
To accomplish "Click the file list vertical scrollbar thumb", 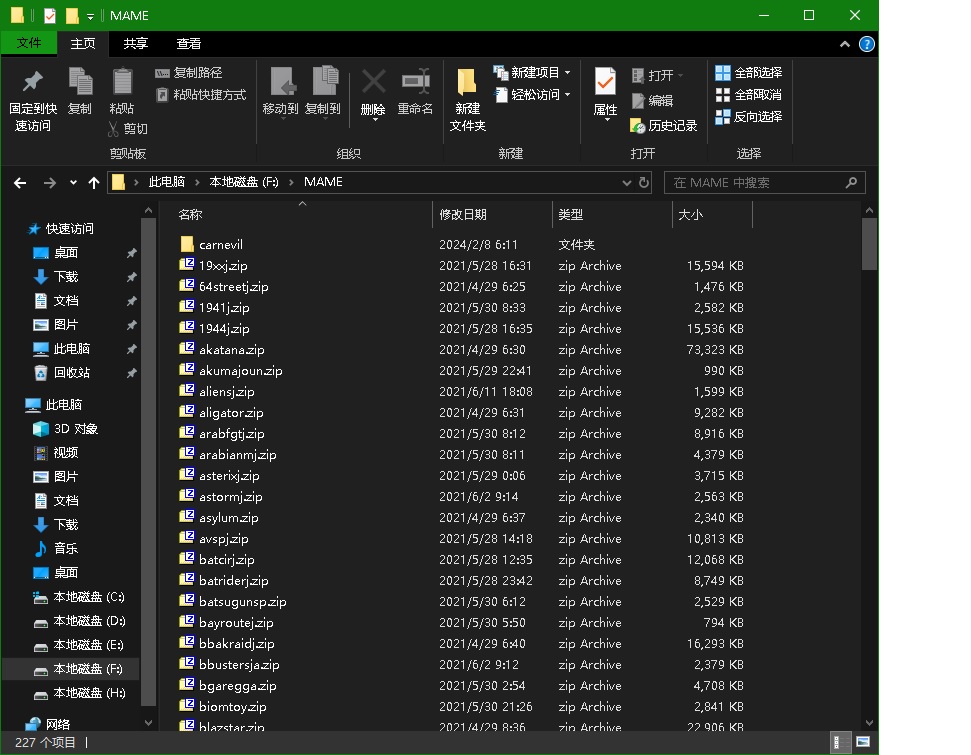I will pos(869,244).
